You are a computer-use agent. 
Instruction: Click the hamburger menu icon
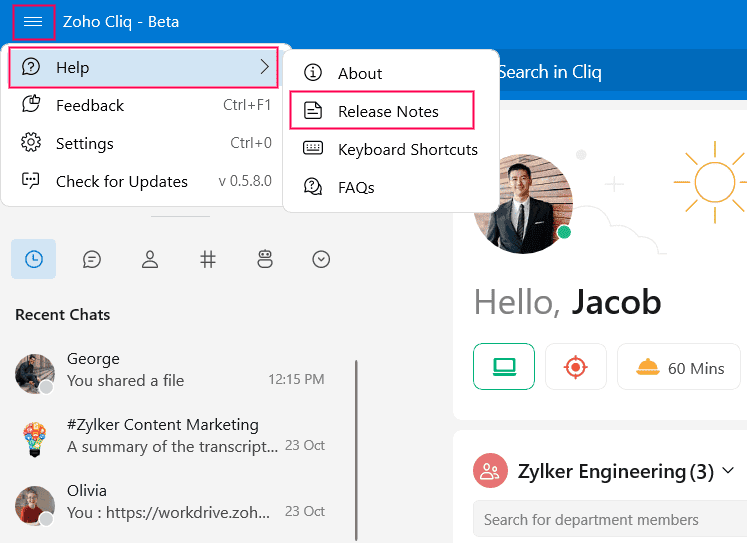tap(33, 21)
